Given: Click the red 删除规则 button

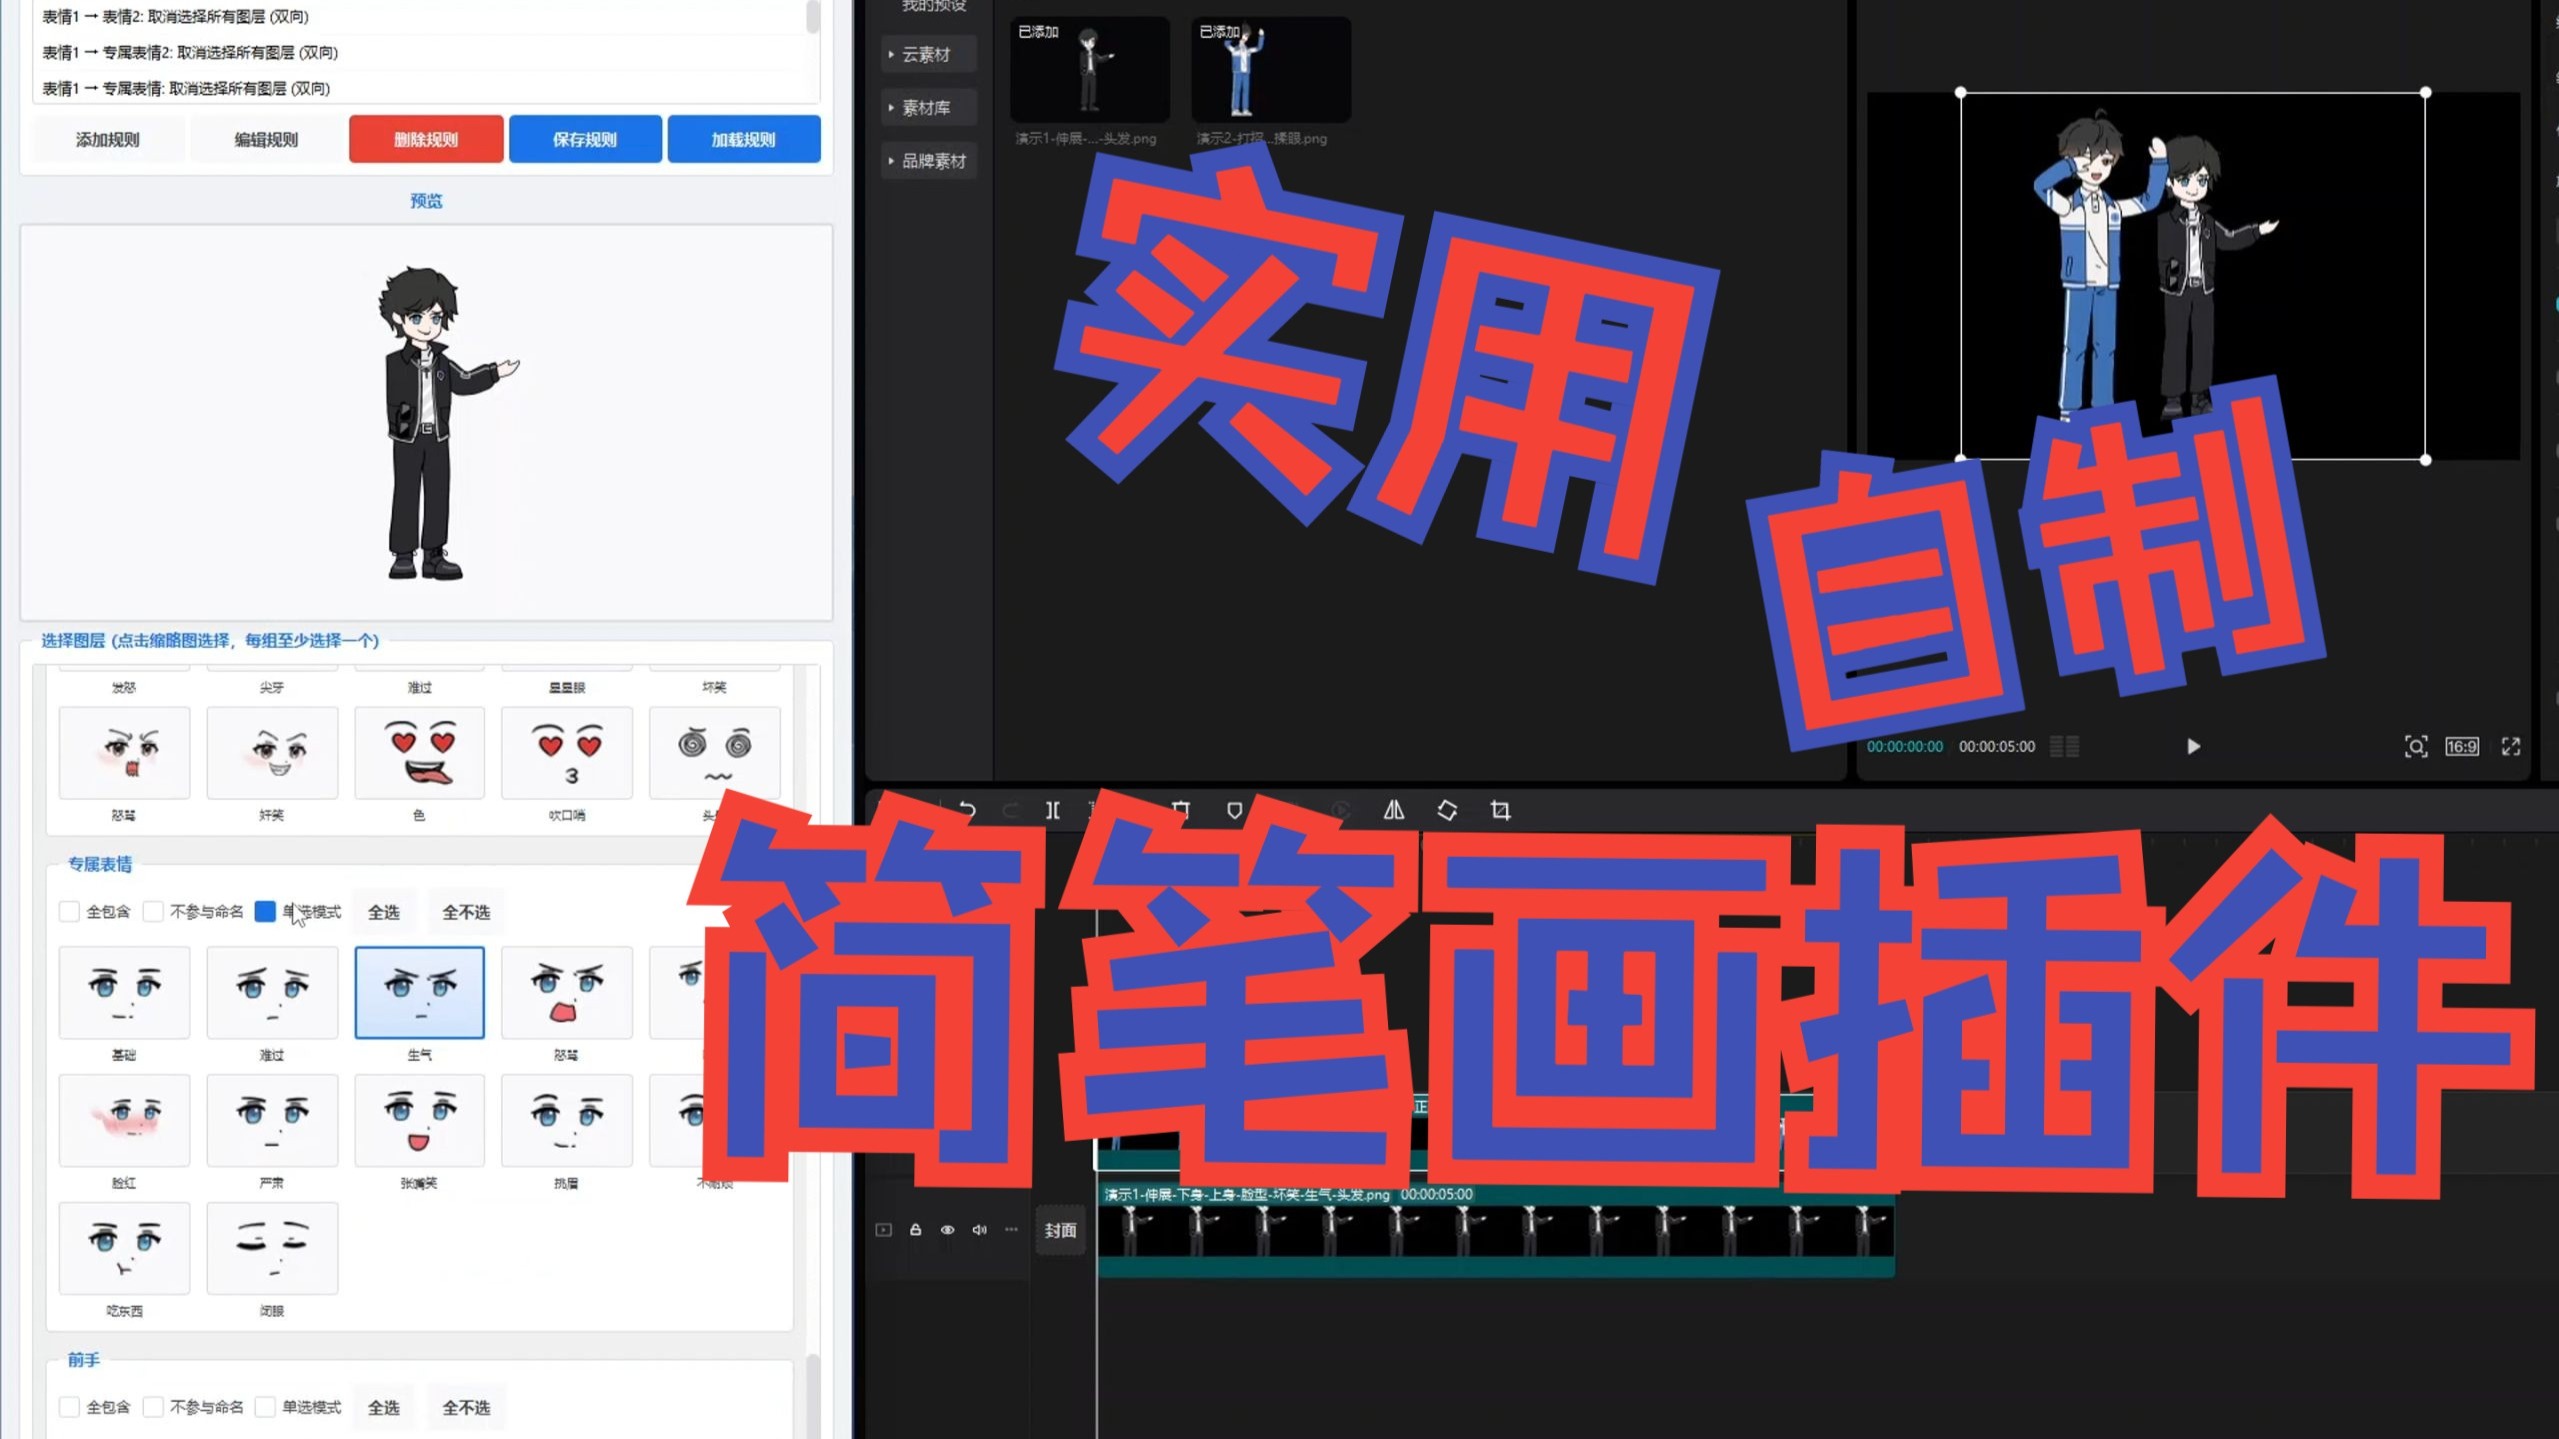Looking at the screenshot, I should [x=425, y=139].
